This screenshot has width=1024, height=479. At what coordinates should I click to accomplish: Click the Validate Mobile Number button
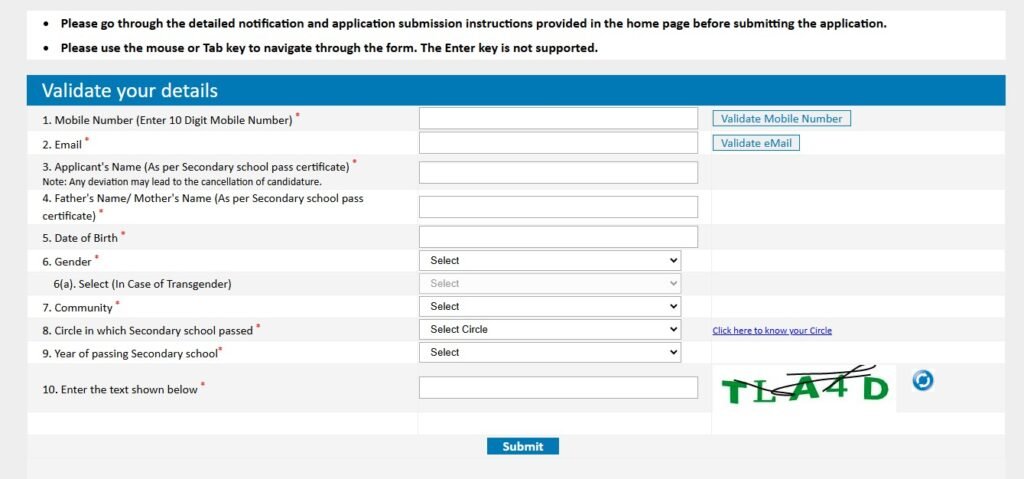pyautogui.click(x=782, y=119)
